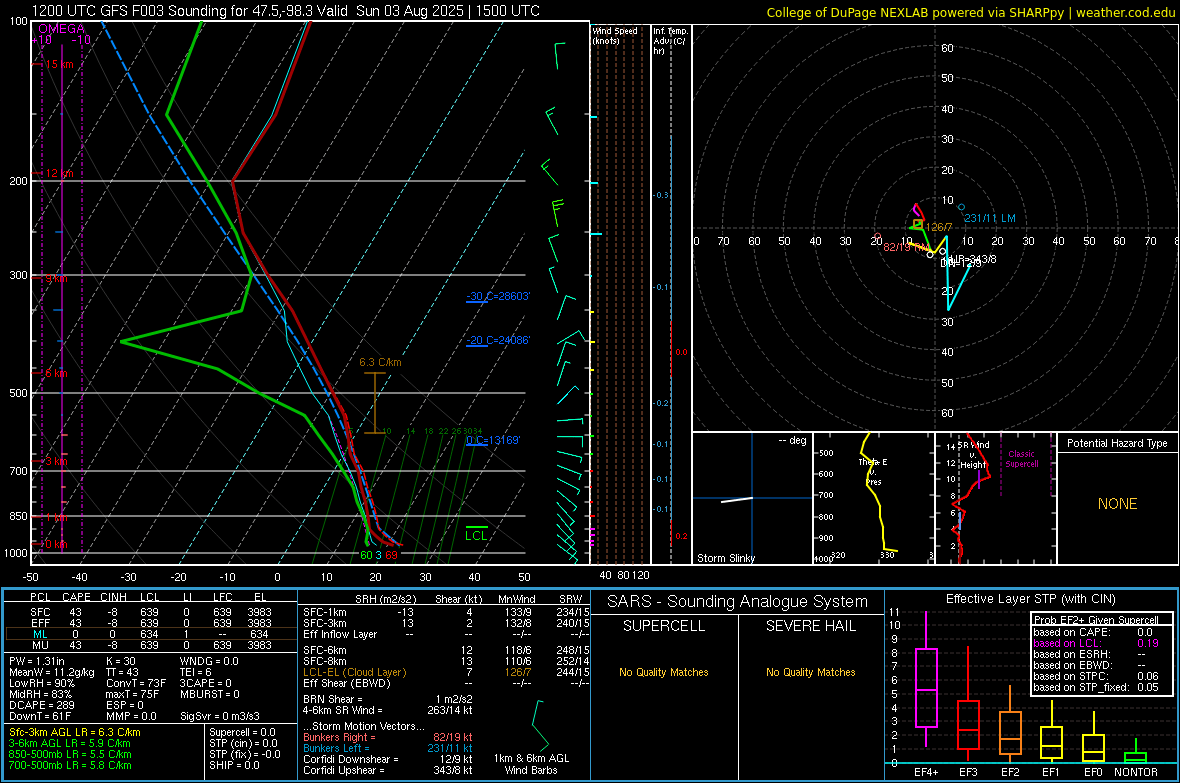The width and height of the screenshot is (1180, 783).
Task: Select the 15 km height marker
Action: click(x=59, y=64)
